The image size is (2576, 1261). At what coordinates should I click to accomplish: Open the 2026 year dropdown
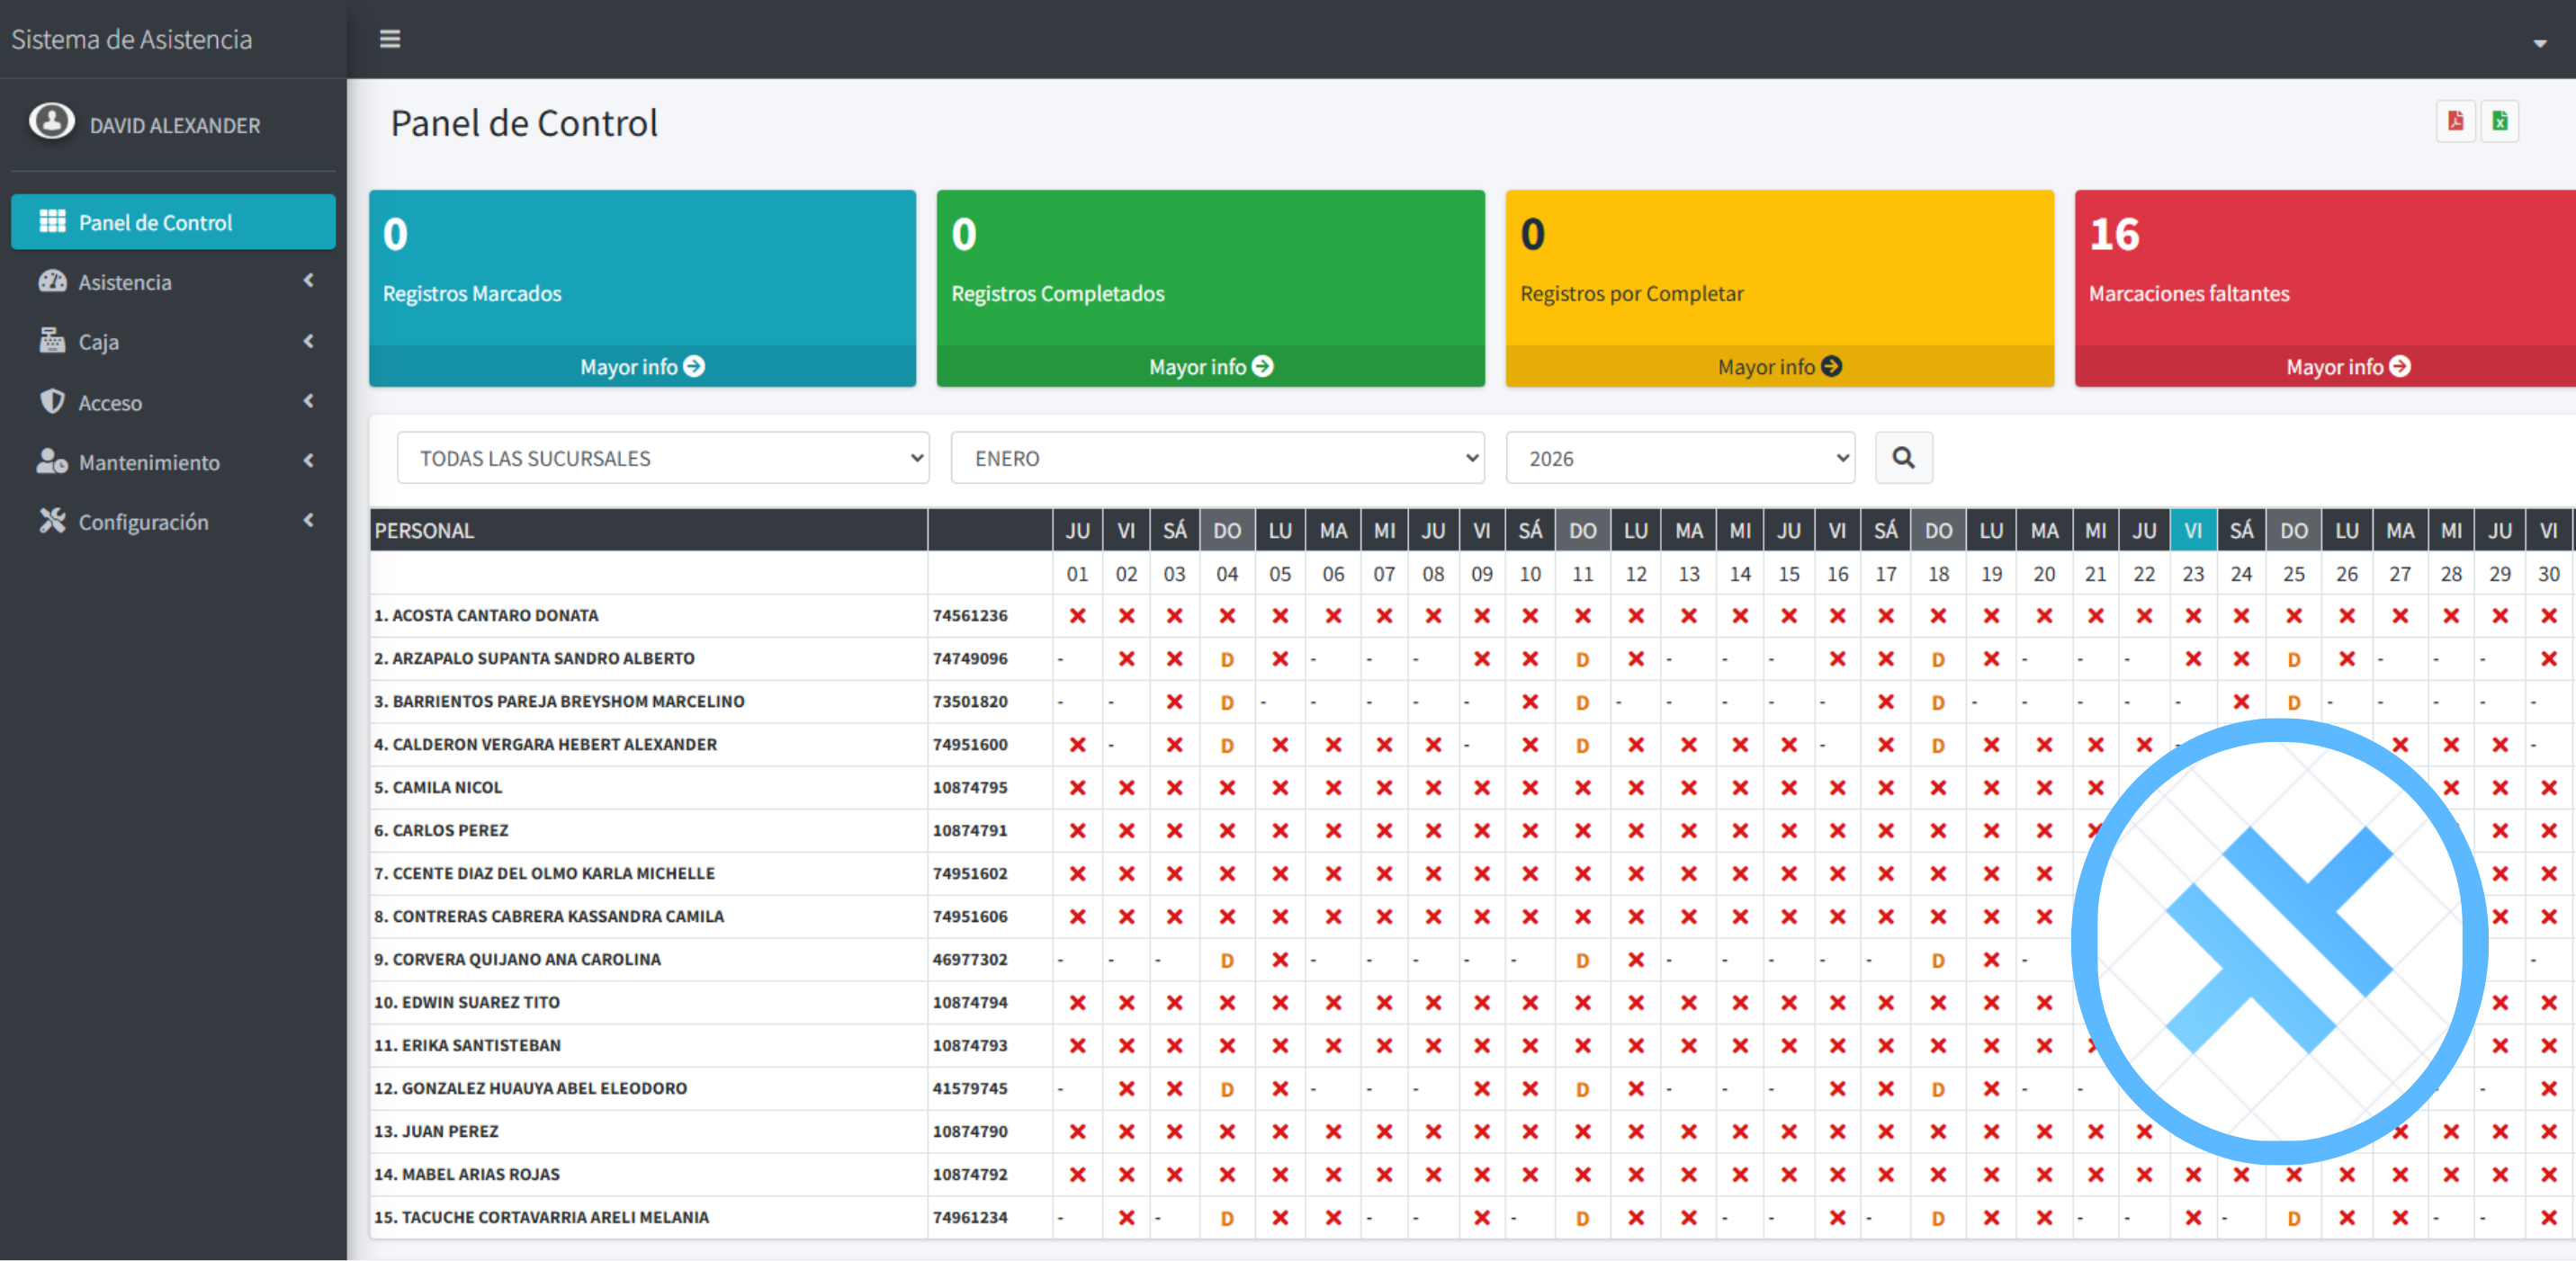[x=1679, y=458]
